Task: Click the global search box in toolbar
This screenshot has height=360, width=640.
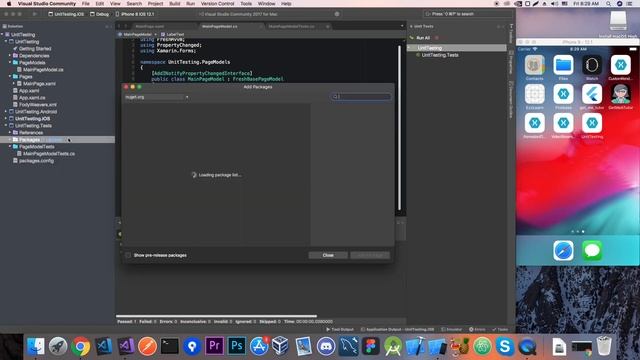Action: tap(468, 14)
